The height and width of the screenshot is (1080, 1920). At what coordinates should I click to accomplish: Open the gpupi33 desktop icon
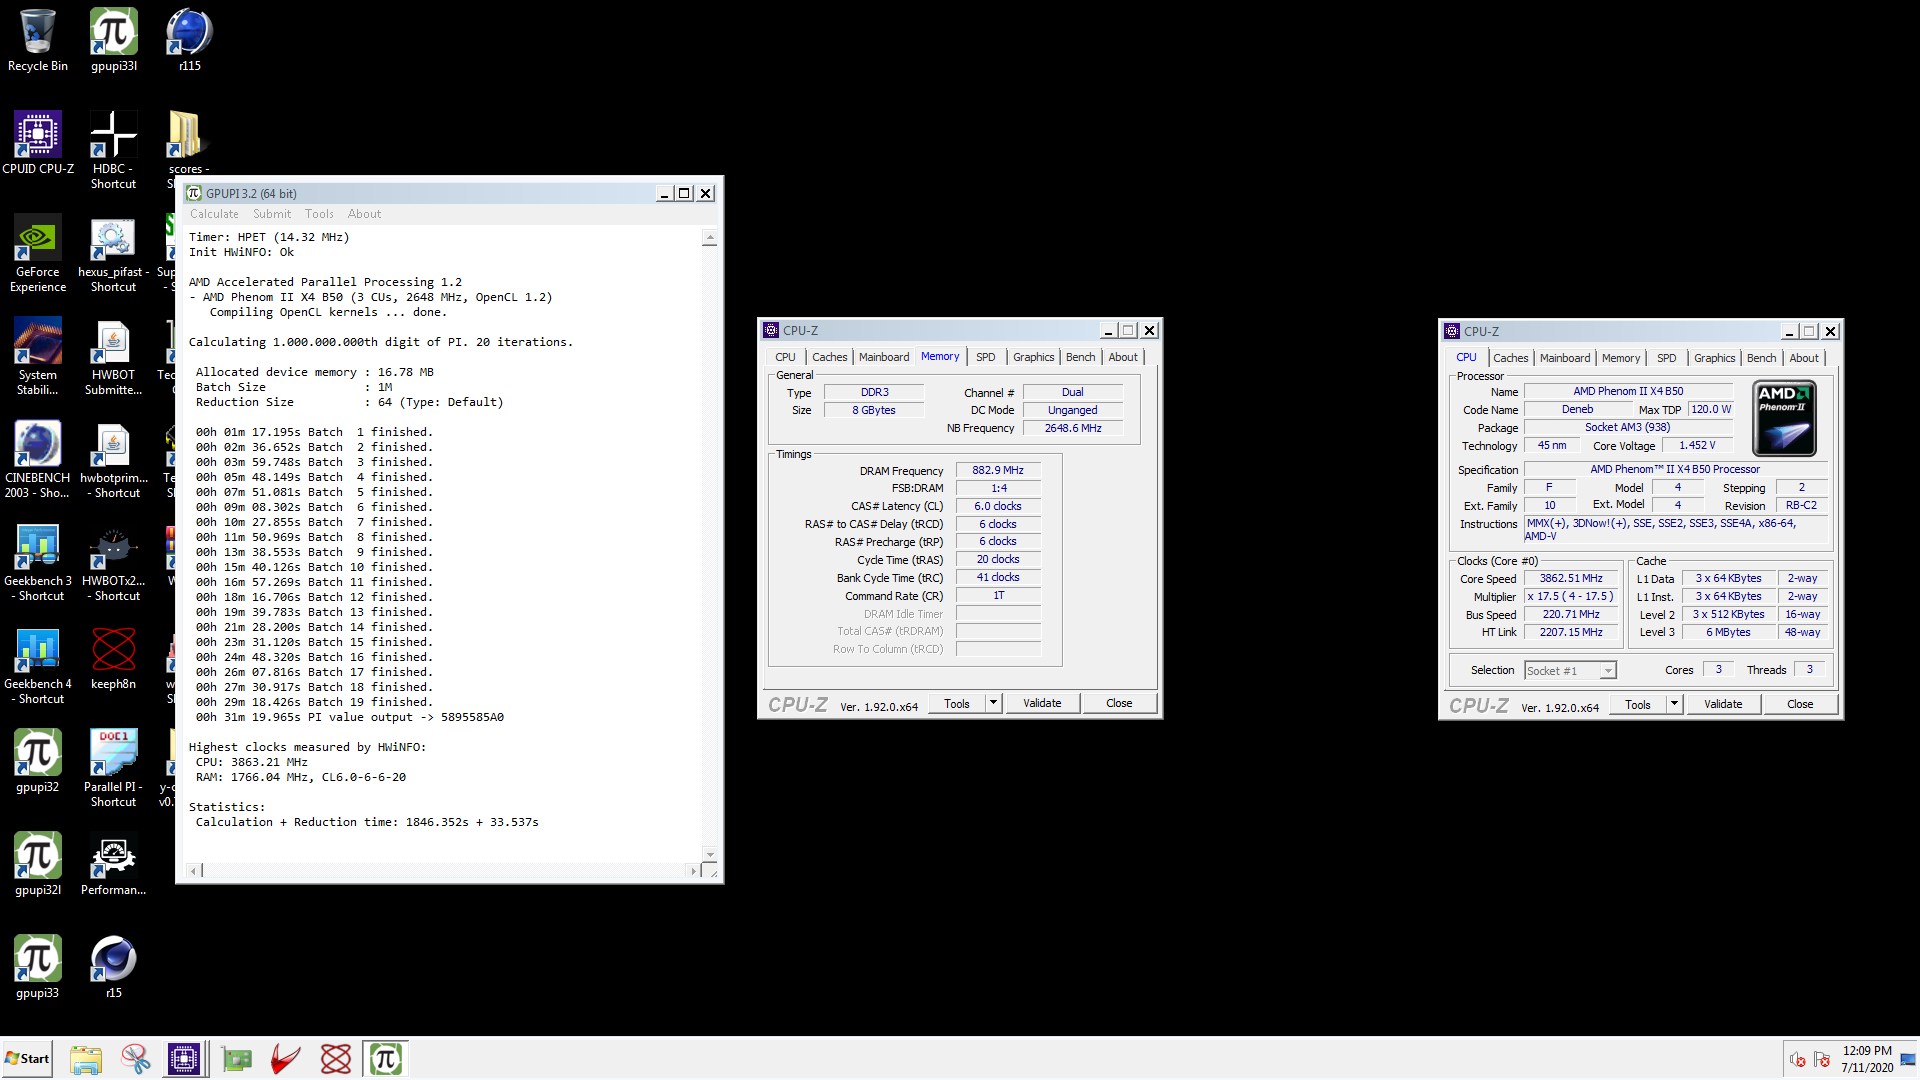(38, 967)
